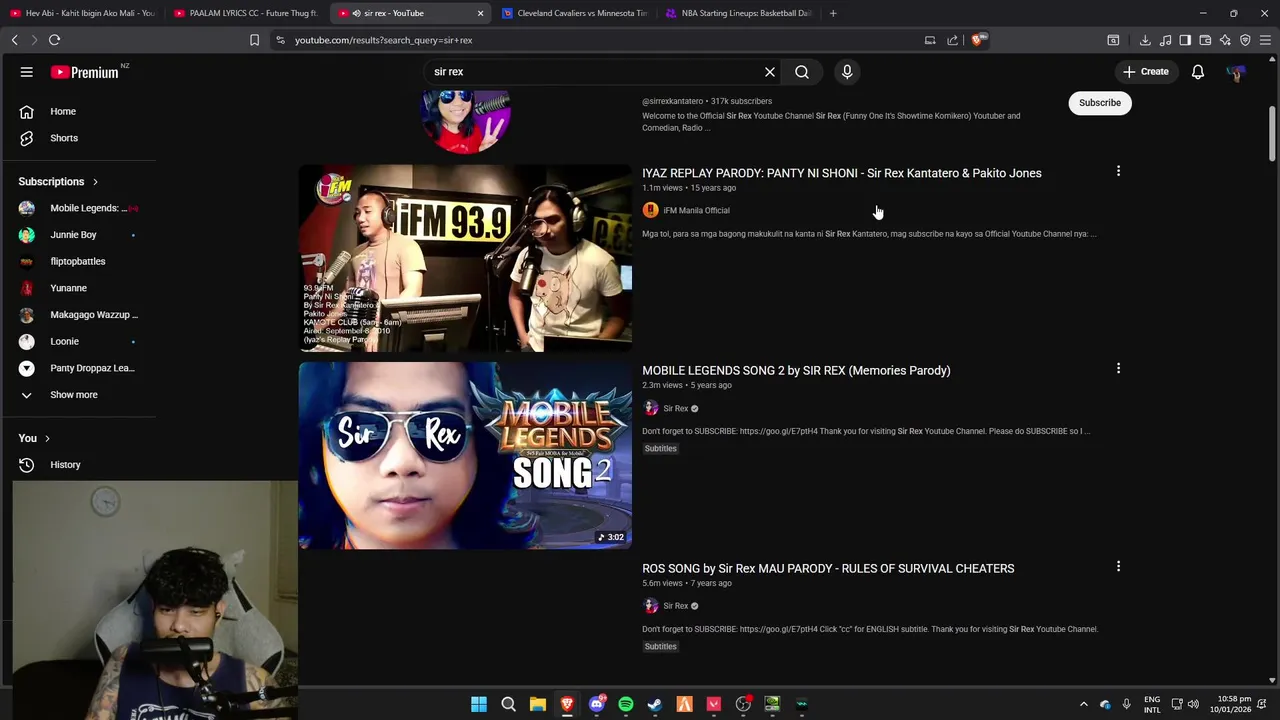Open more options for MOBILE LEGENDS SONG 2
The image size is (1280, 720).
click(x=1118, y=368)
